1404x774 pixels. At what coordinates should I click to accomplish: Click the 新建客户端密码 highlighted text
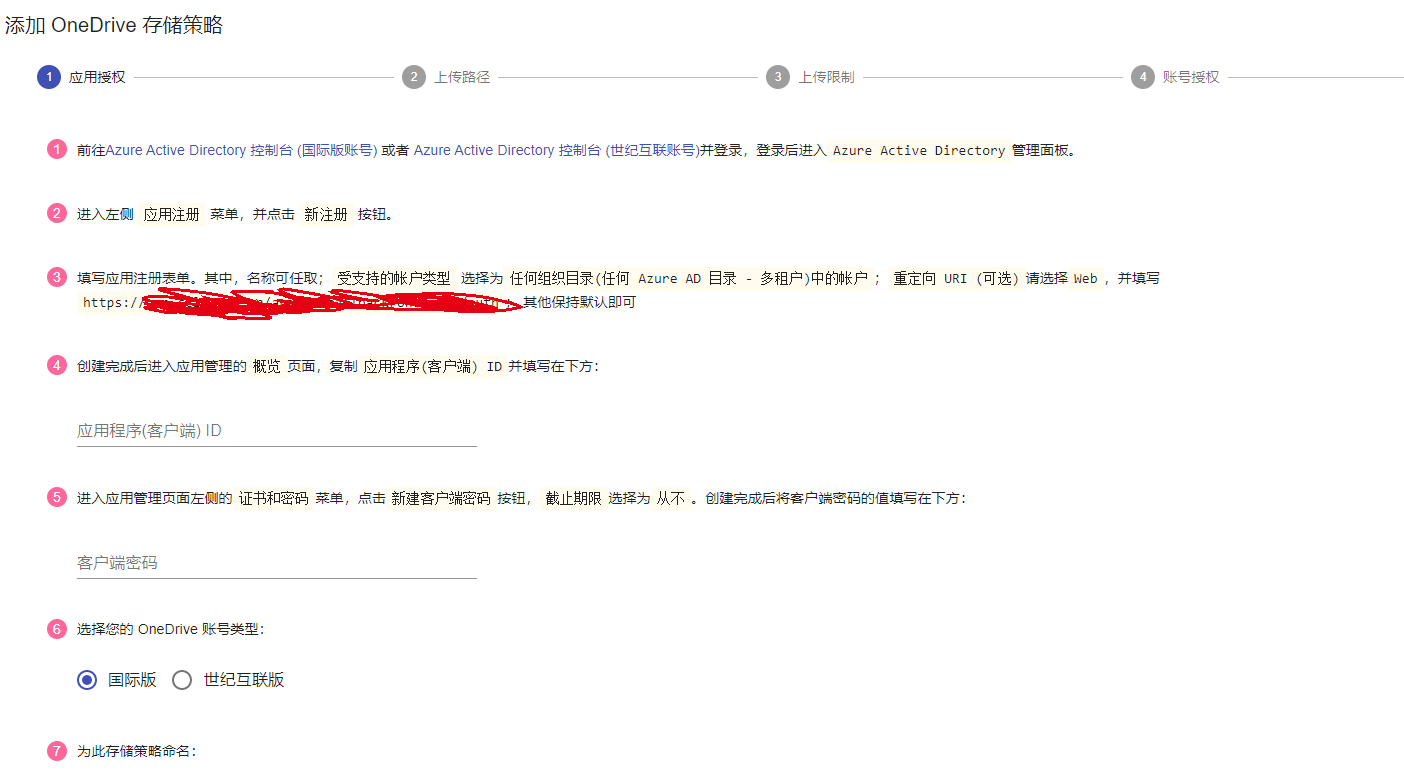(x=441, y=498)
